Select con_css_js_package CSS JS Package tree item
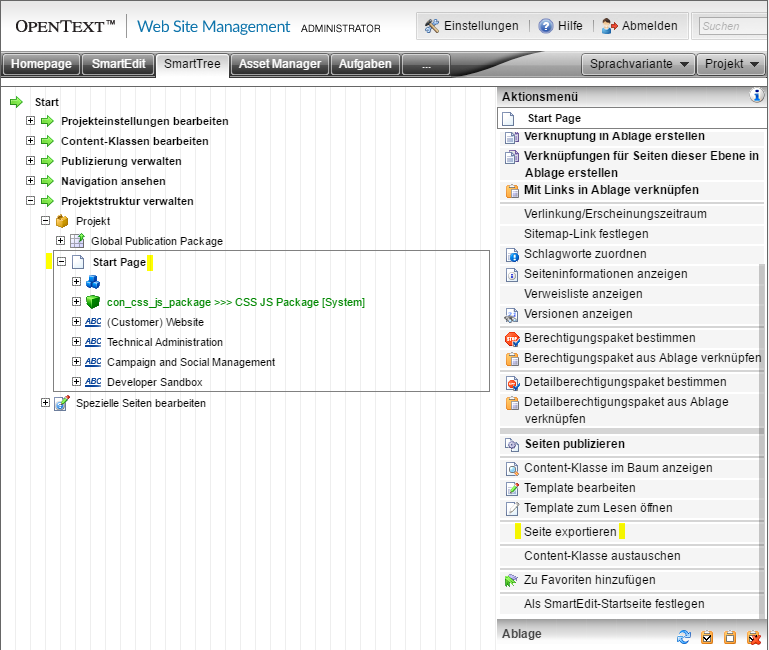769x650 pixels. [x=236, y=302]
